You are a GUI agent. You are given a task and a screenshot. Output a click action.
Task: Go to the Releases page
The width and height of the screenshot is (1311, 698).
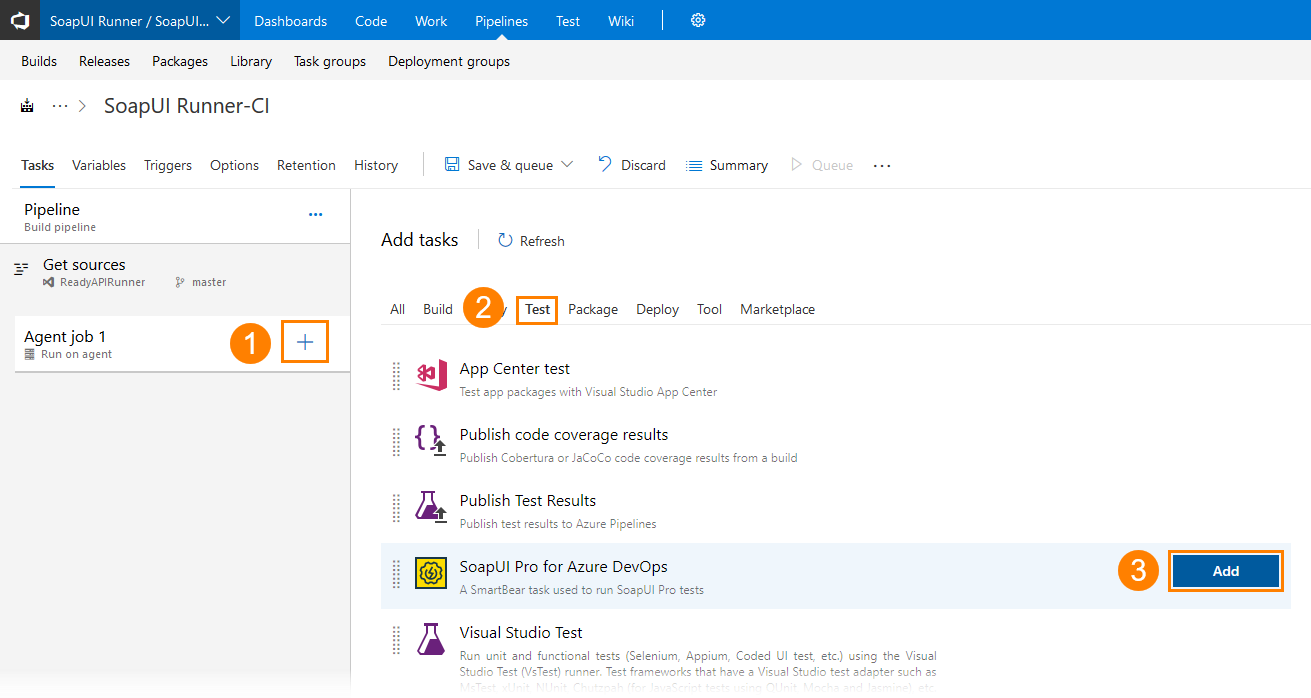pos(105,61)
